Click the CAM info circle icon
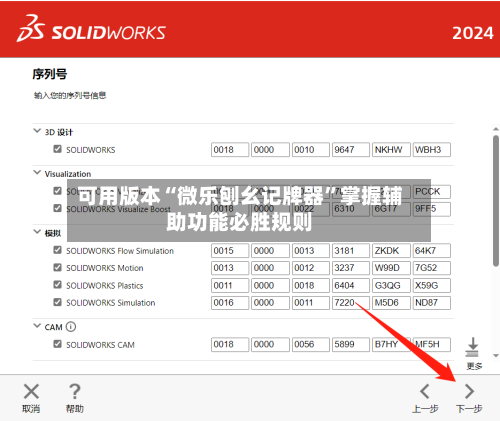 (71, 327)
